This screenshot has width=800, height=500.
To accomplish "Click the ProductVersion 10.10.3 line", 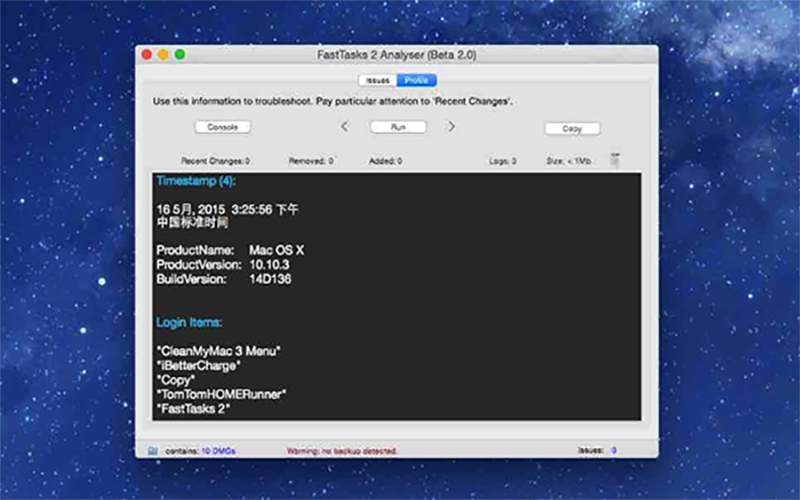I will click(x=223, y=265).
